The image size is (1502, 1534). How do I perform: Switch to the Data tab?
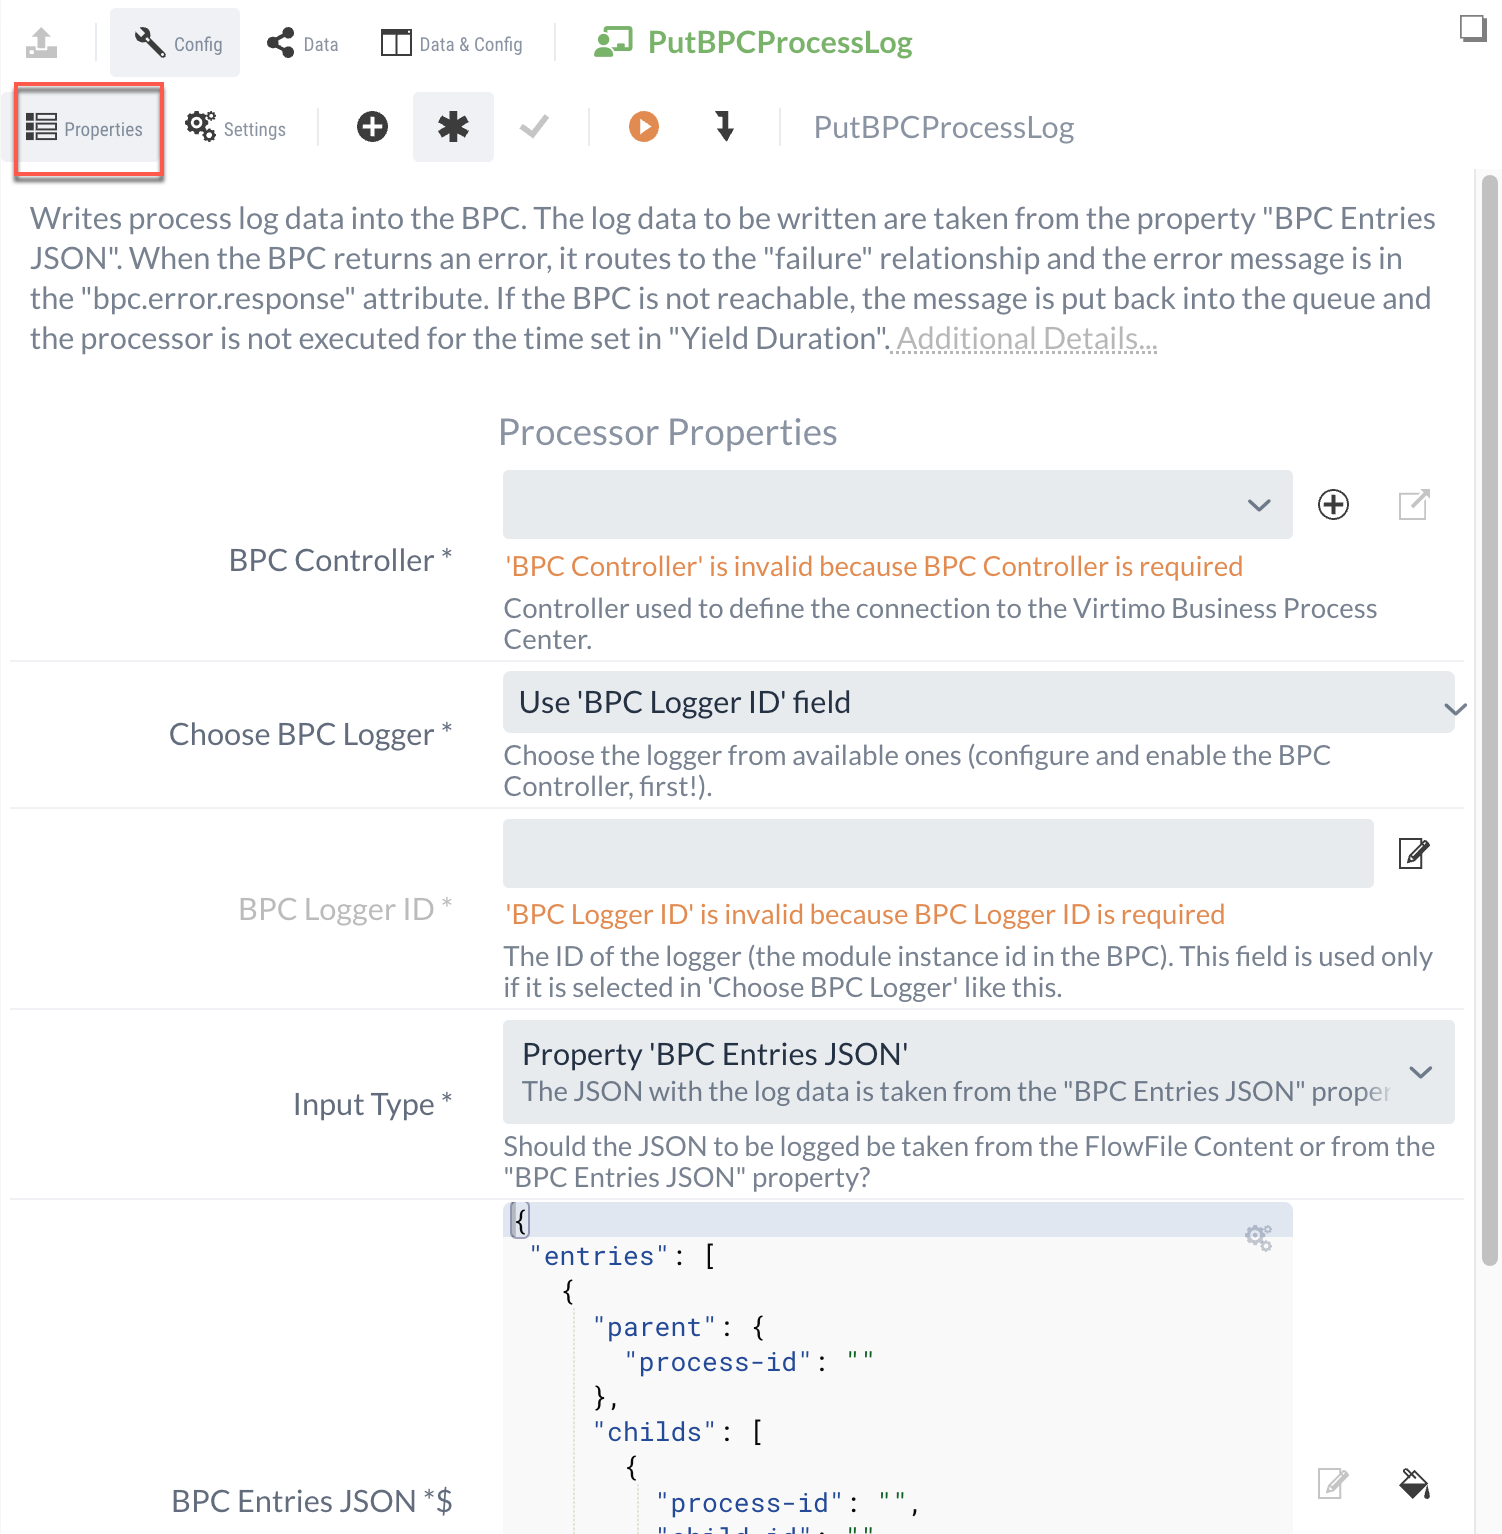[302, 43]
